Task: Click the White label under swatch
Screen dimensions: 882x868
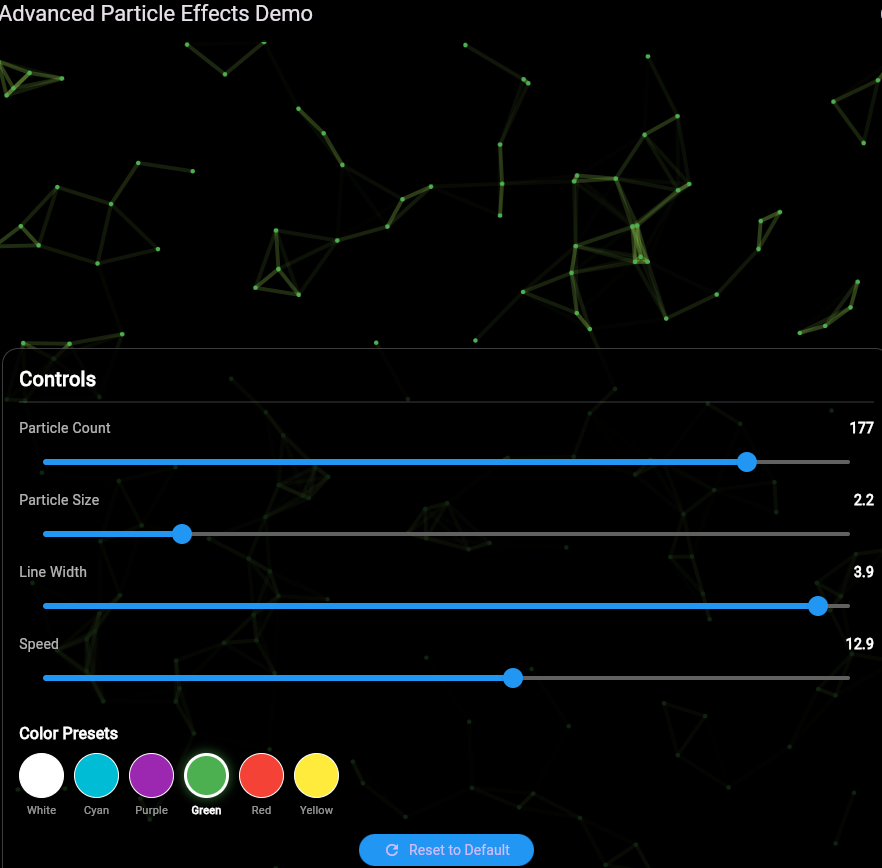Action: click(x=42, y=810)
